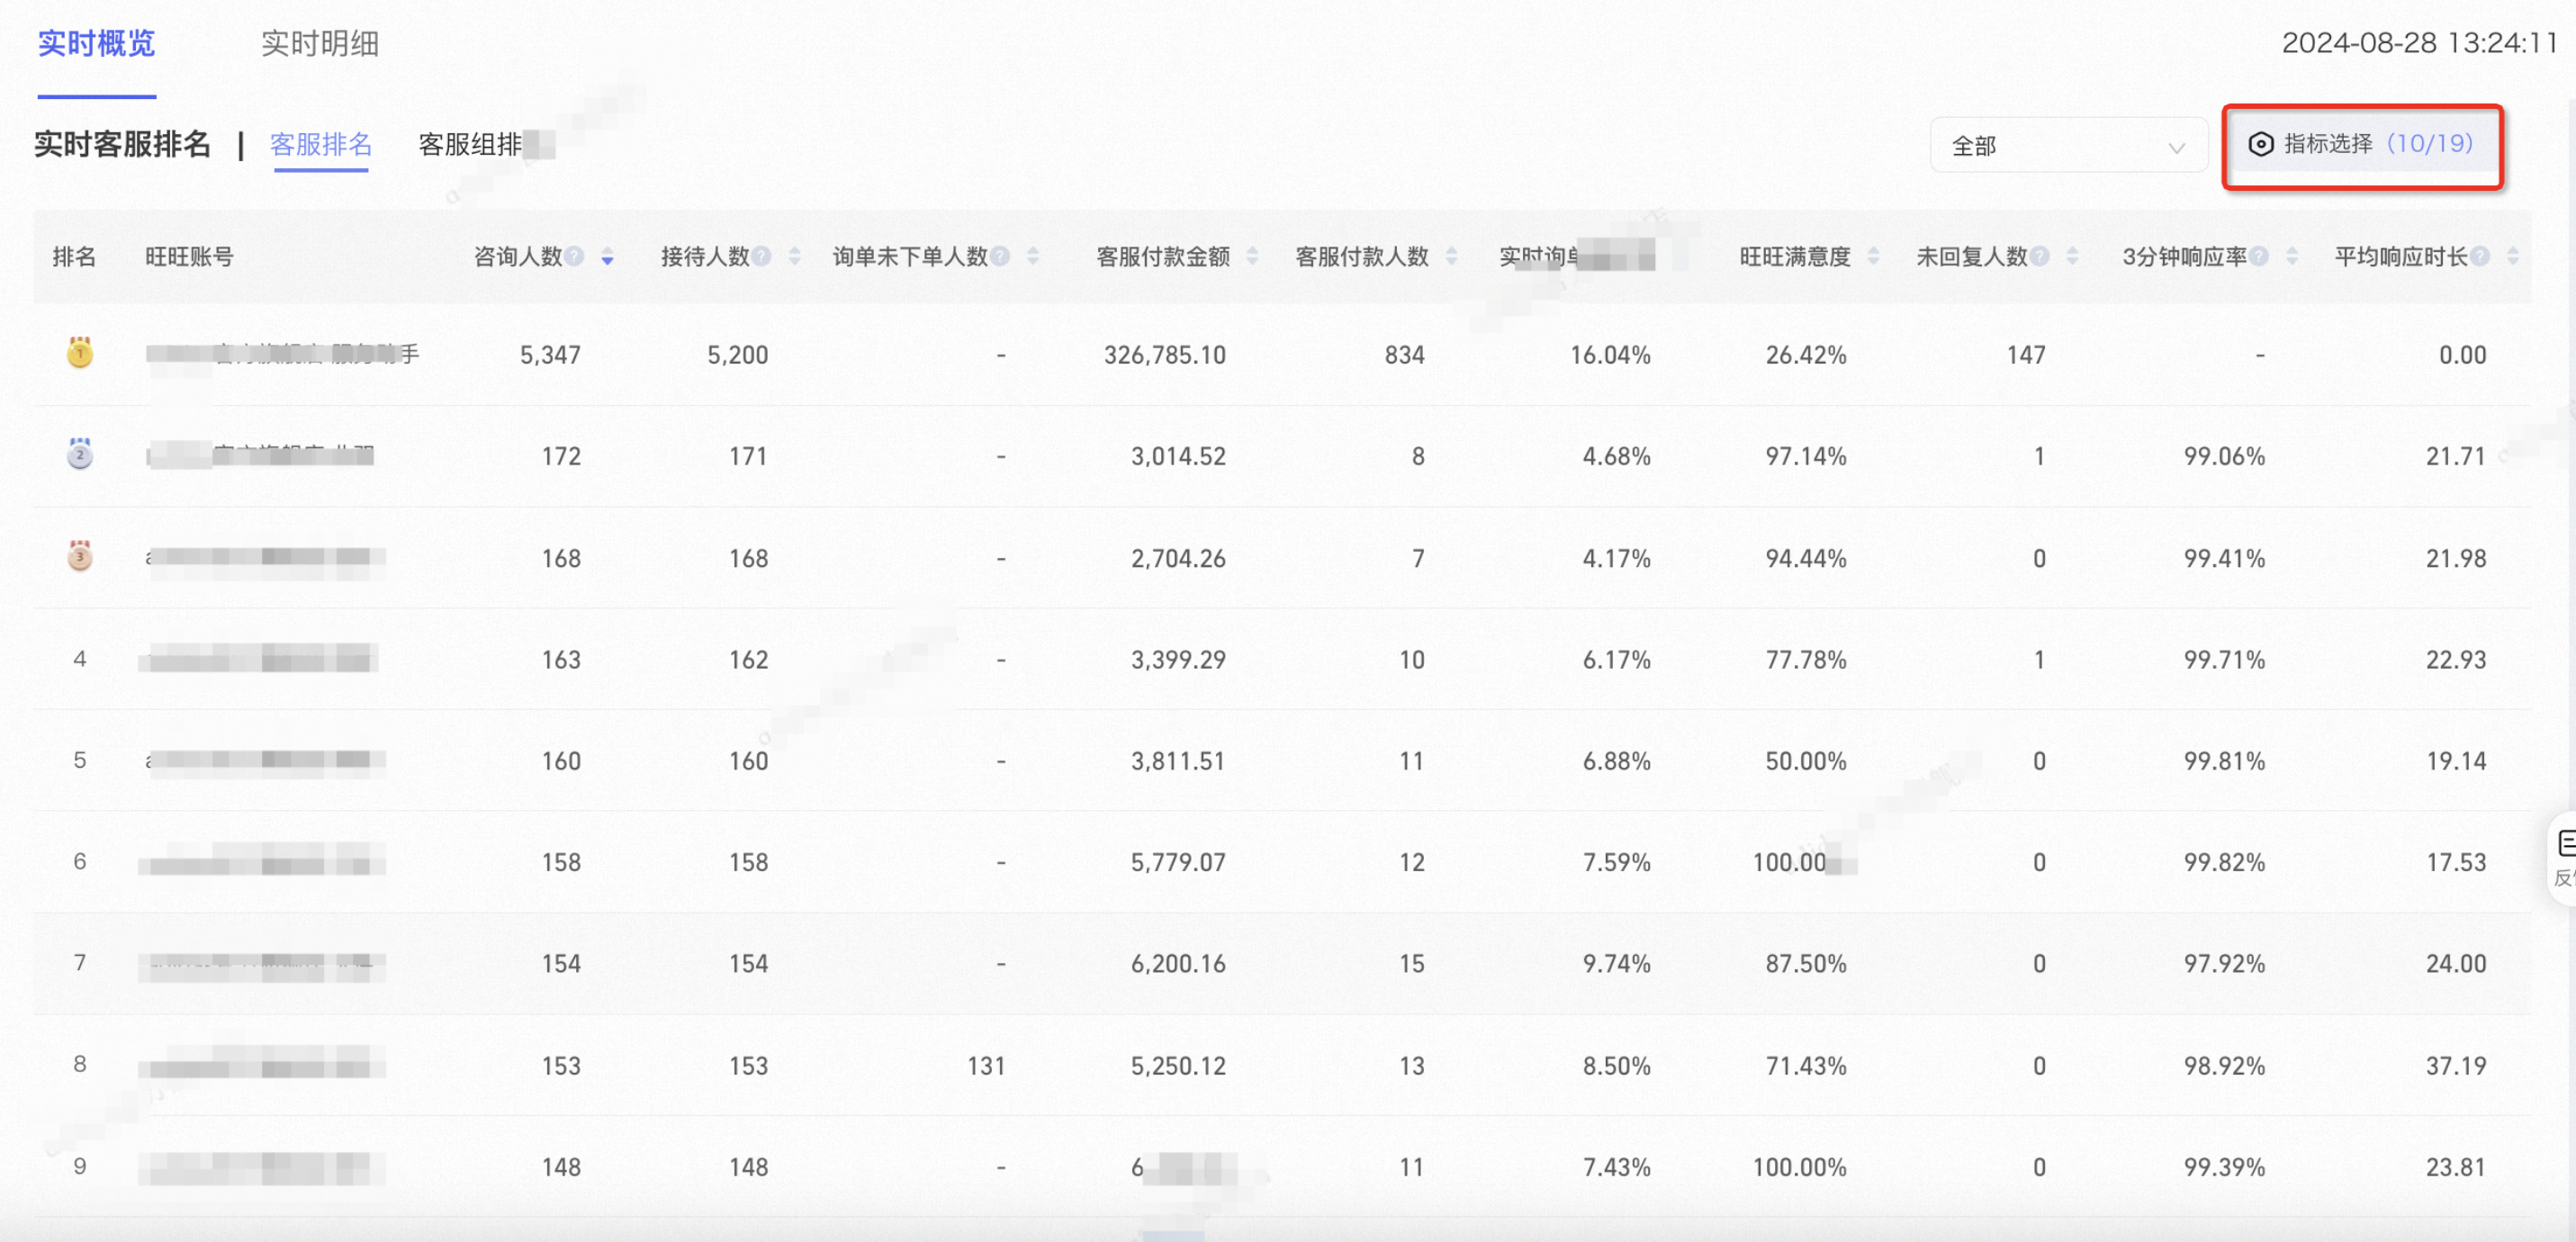
Task: Click the 77.78% satisfaction cell
Action: (x=1806, y=660)
